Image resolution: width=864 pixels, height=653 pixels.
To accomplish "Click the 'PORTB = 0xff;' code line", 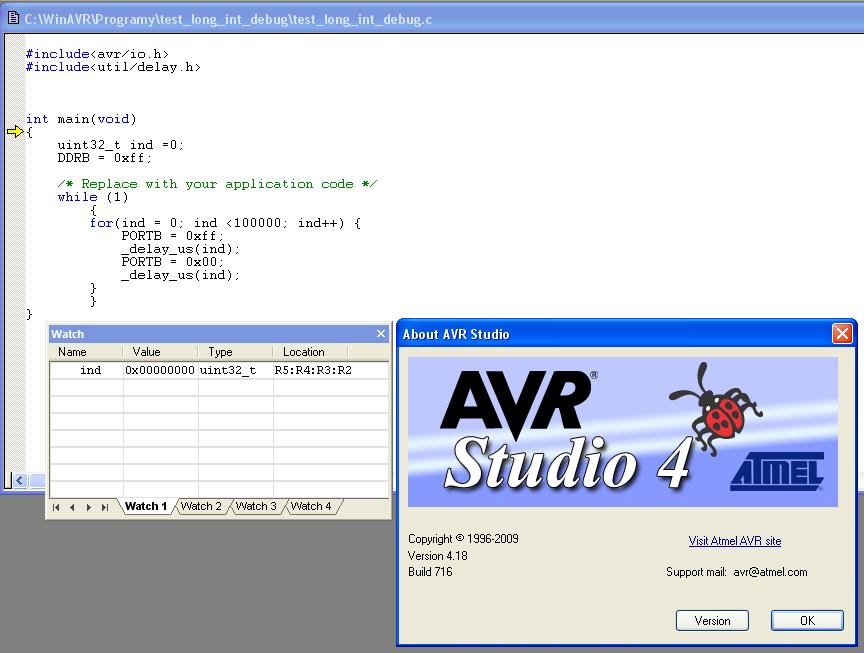I will [172, 236].
